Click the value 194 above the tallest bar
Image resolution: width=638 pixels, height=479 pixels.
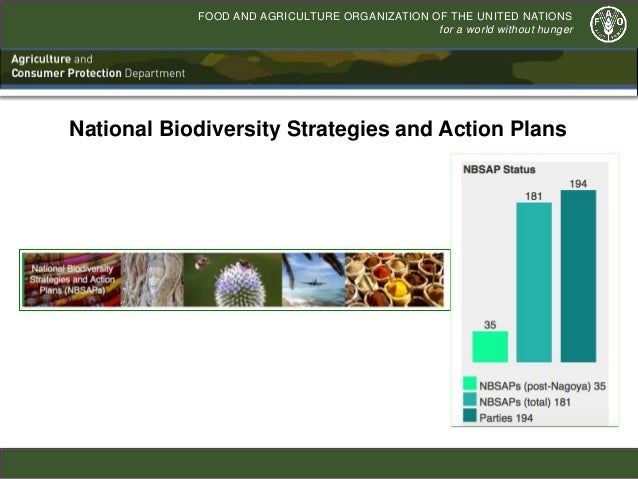coord(578,184)
